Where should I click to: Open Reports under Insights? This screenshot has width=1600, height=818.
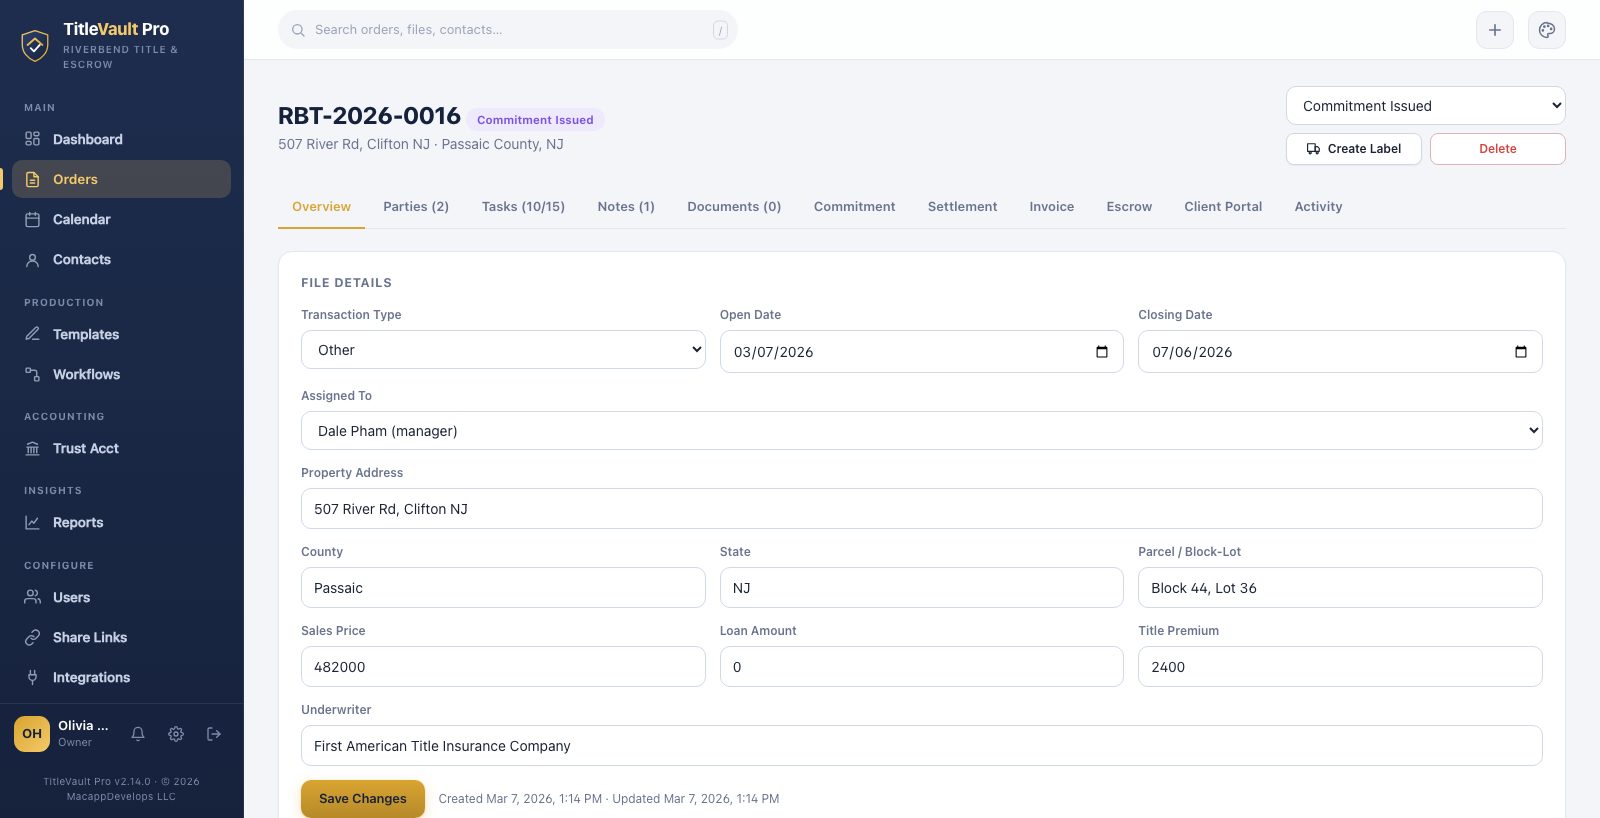(x=121, y=522)
